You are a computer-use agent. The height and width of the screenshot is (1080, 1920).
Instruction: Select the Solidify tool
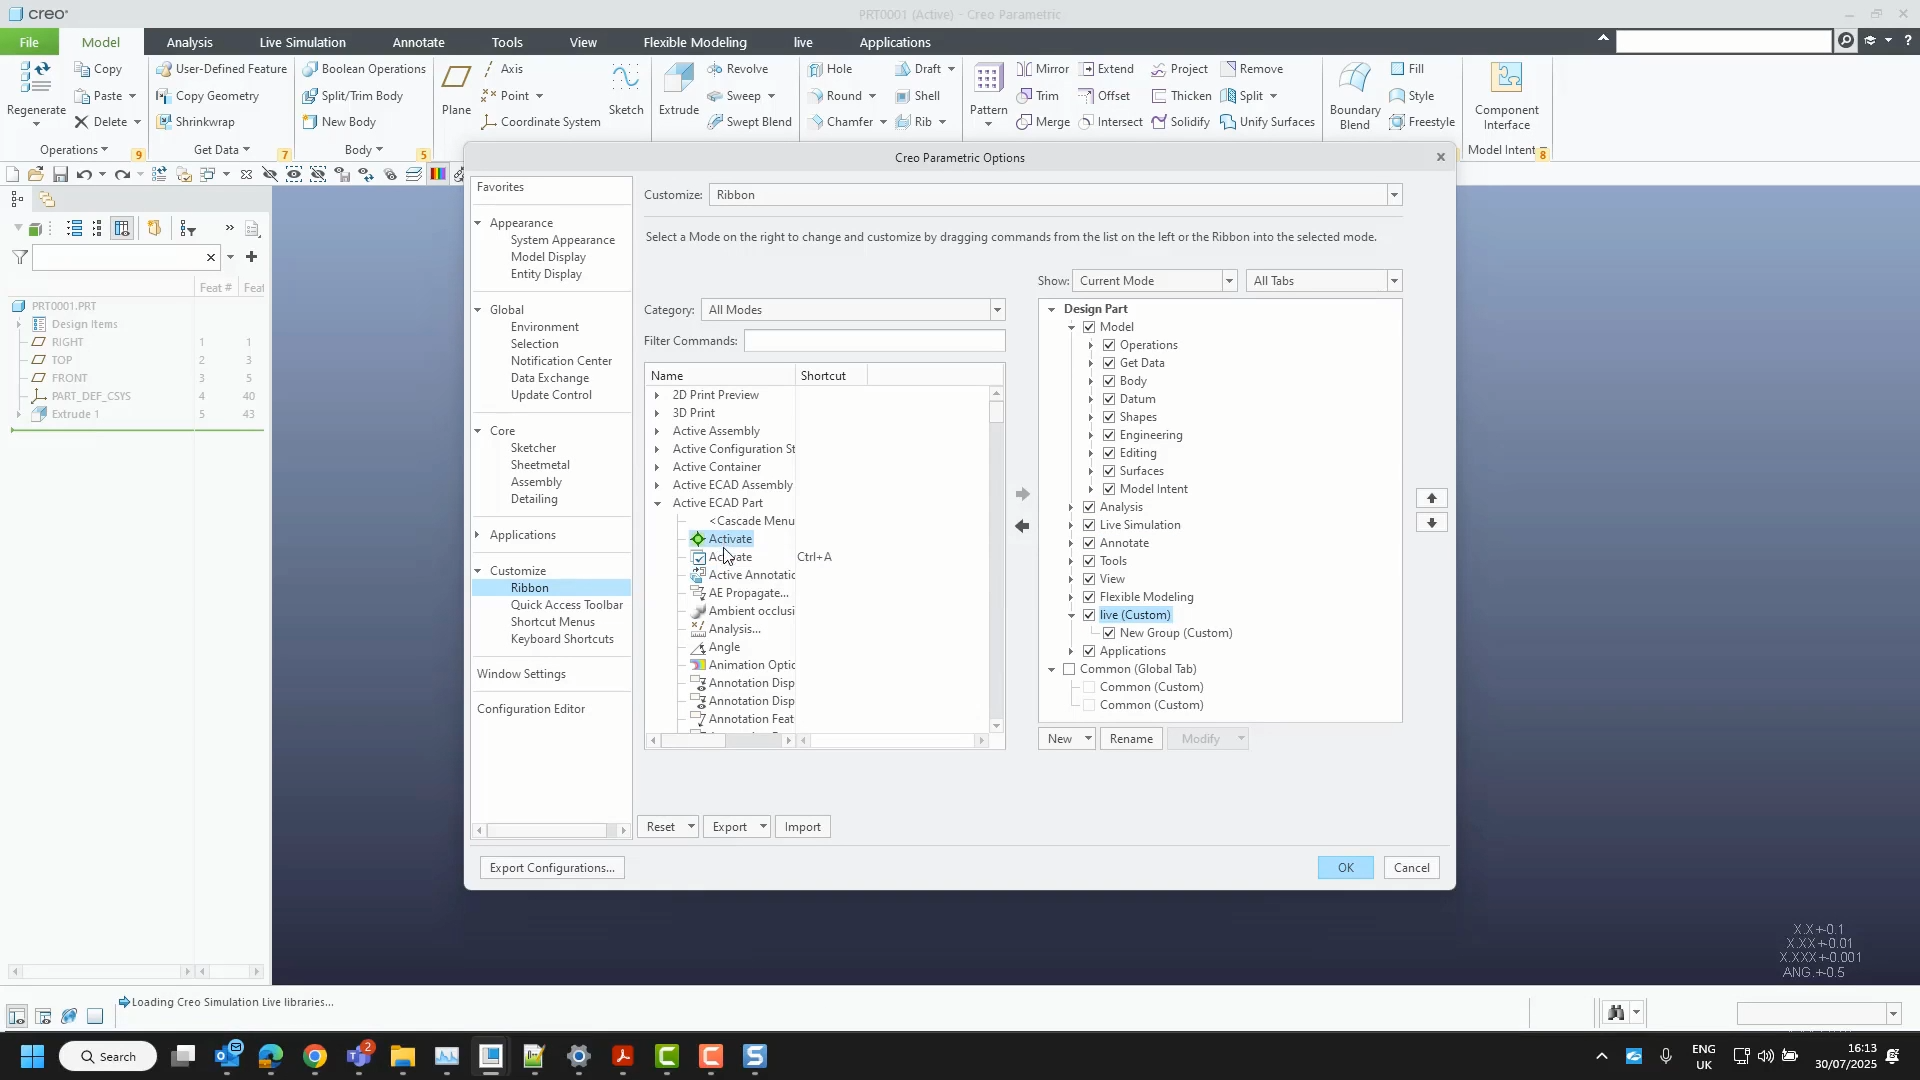point(1180,122)
